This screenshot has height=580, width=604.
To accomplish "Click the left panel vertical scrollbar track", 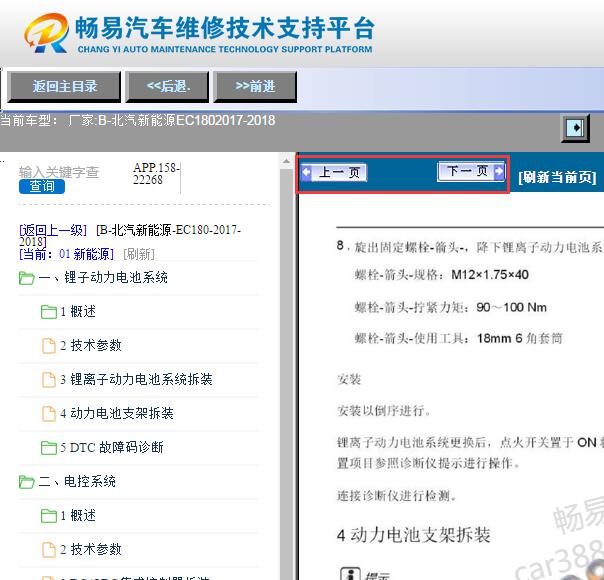I will tap(286, 374).
